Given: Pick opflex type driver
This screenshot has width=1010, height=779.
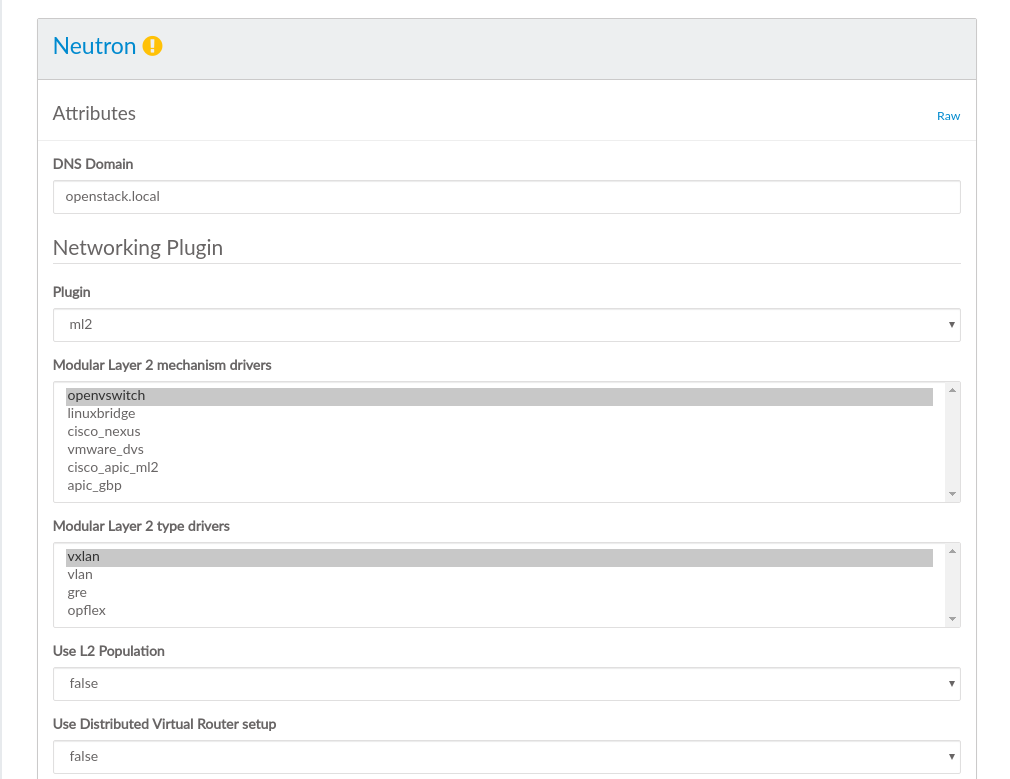Looking at the screenshot, I should pyautogui.click(x=86, y=611).
